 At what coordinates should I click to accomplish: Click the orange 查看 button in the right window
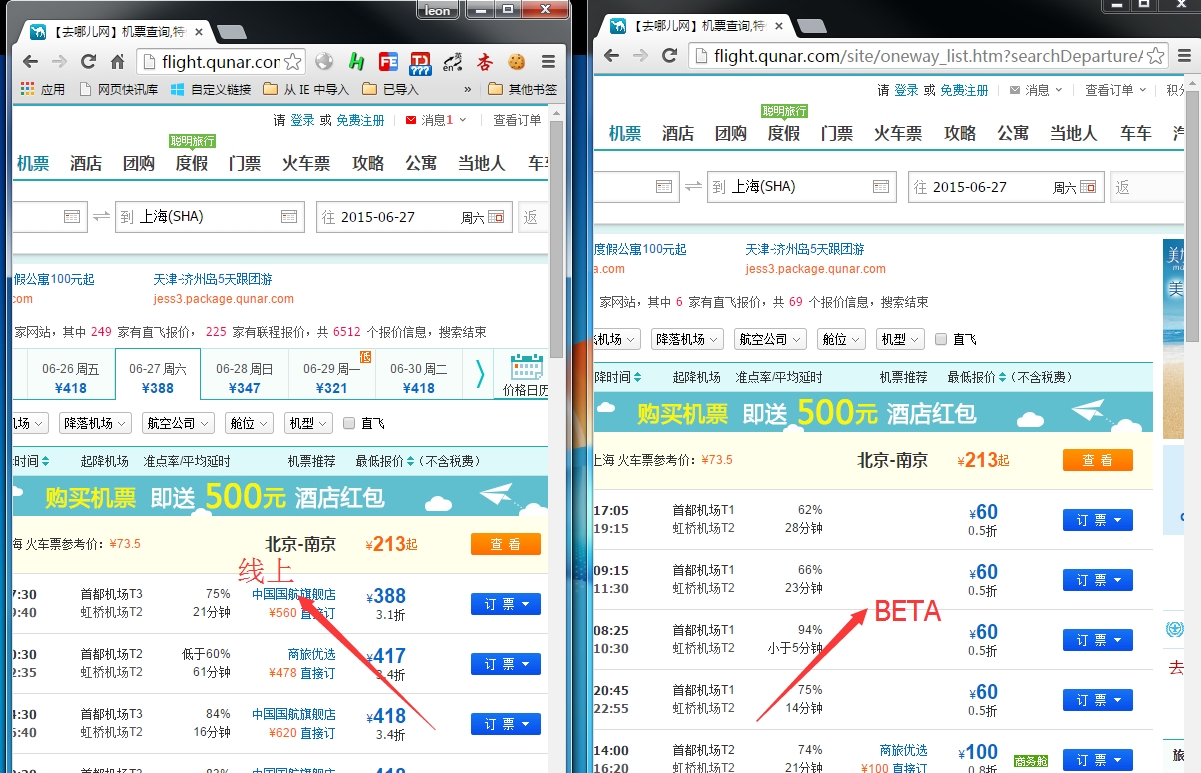[x=1098, y=460]
